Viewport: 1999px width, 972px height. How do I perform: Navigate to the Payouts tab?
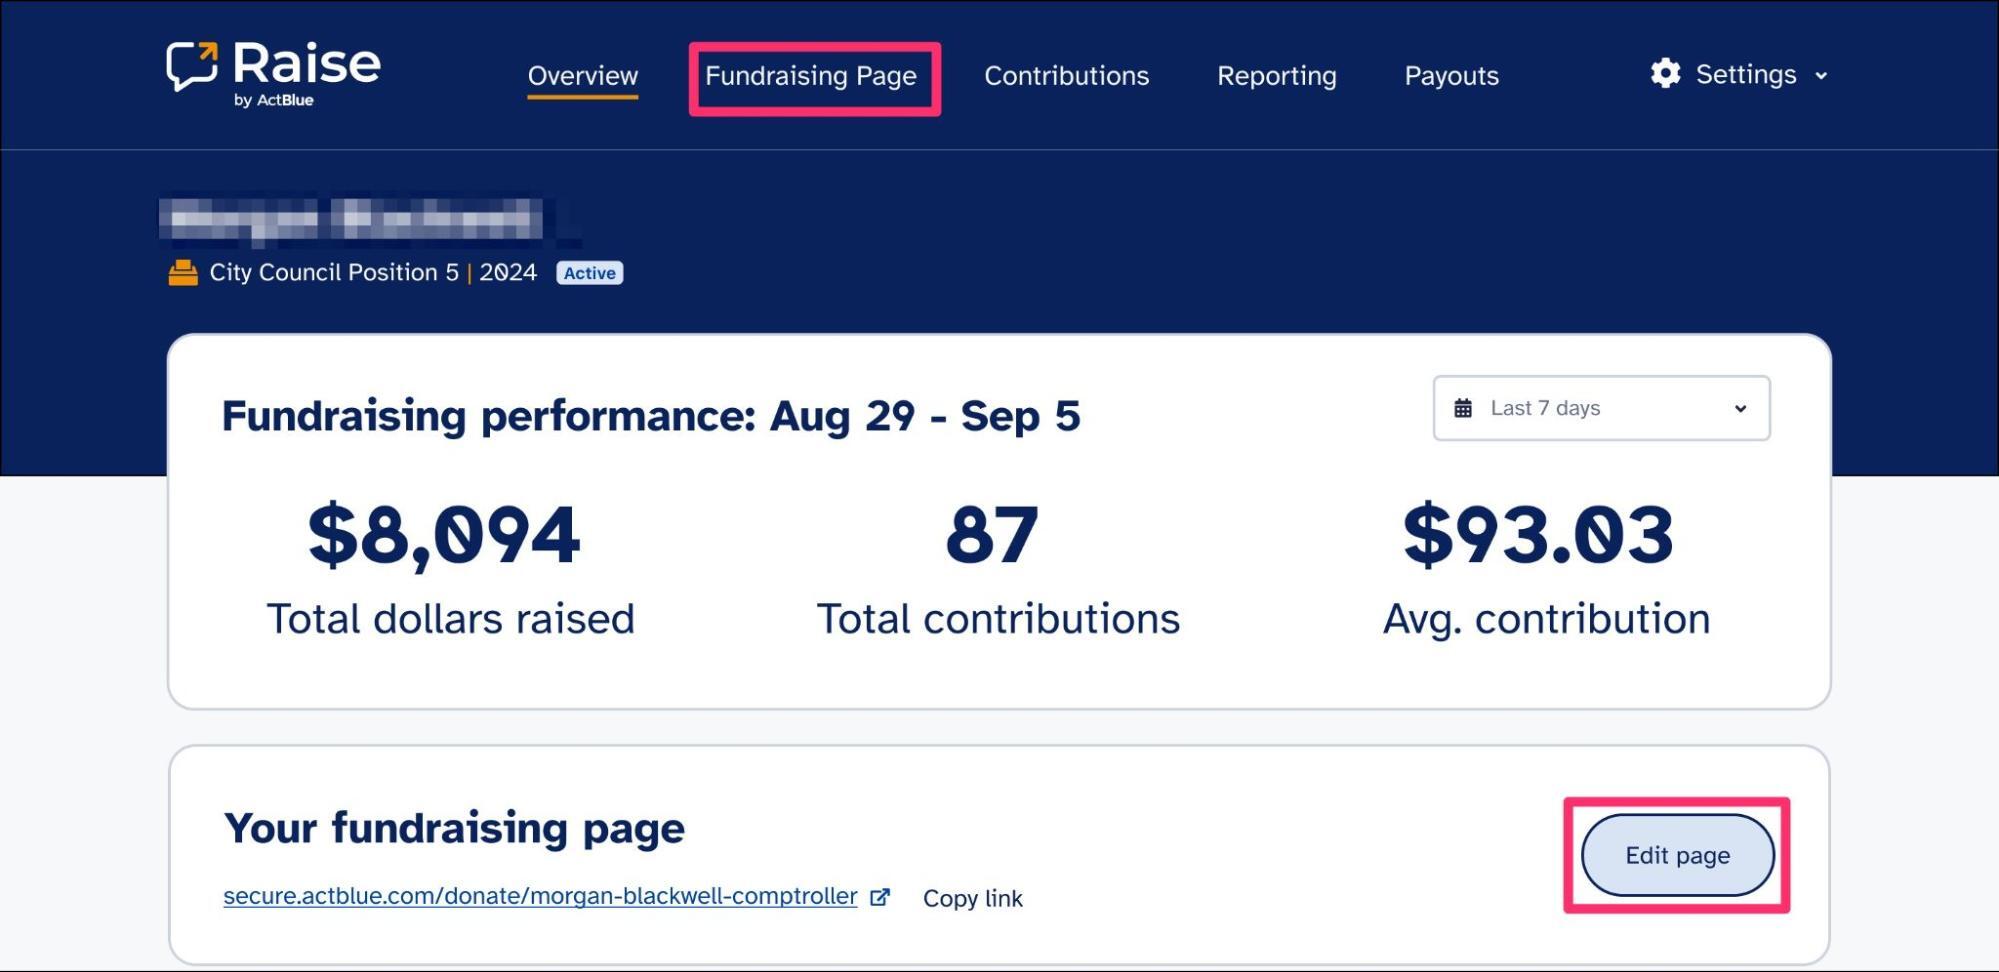(1451, 76)
